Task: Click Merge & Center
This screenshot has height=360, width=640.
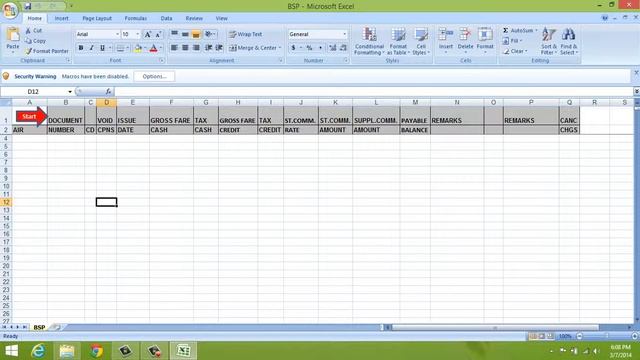Action: tap(253, 48)
